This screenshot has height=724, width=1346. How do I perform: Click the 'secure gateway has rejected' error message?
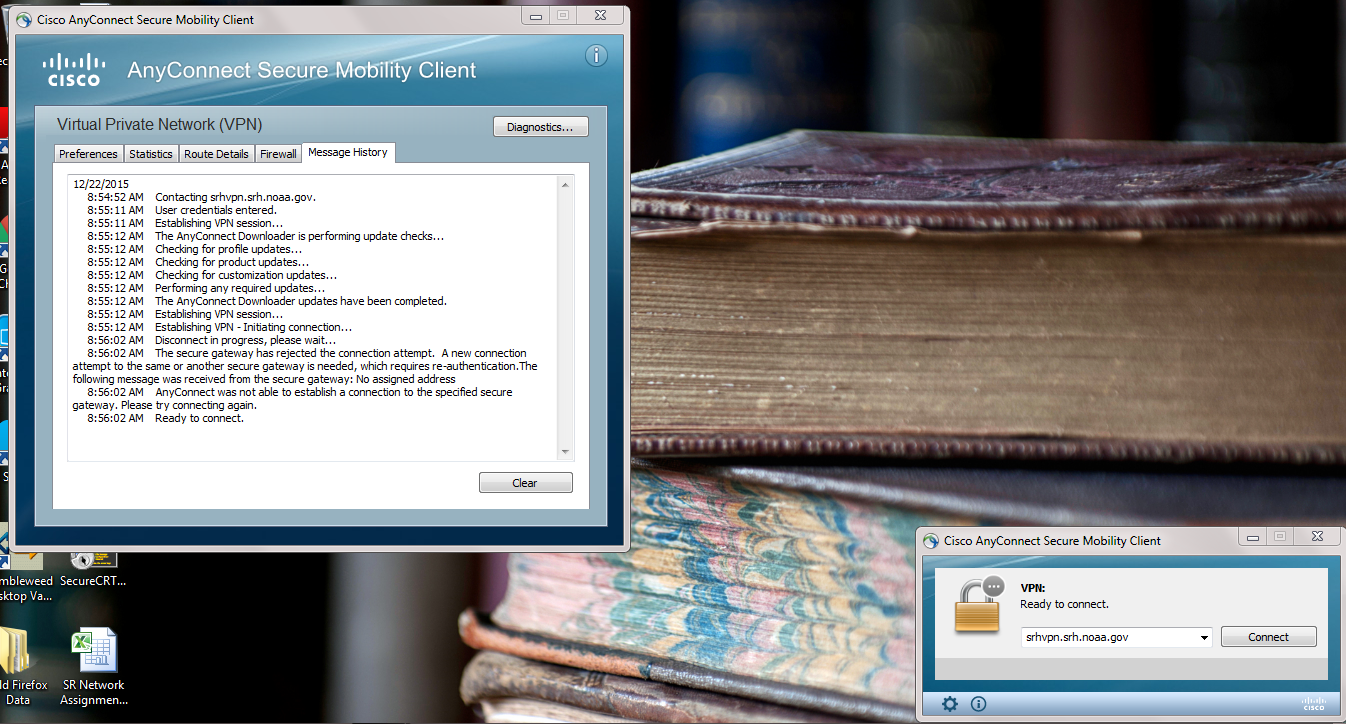click(305, 366)
